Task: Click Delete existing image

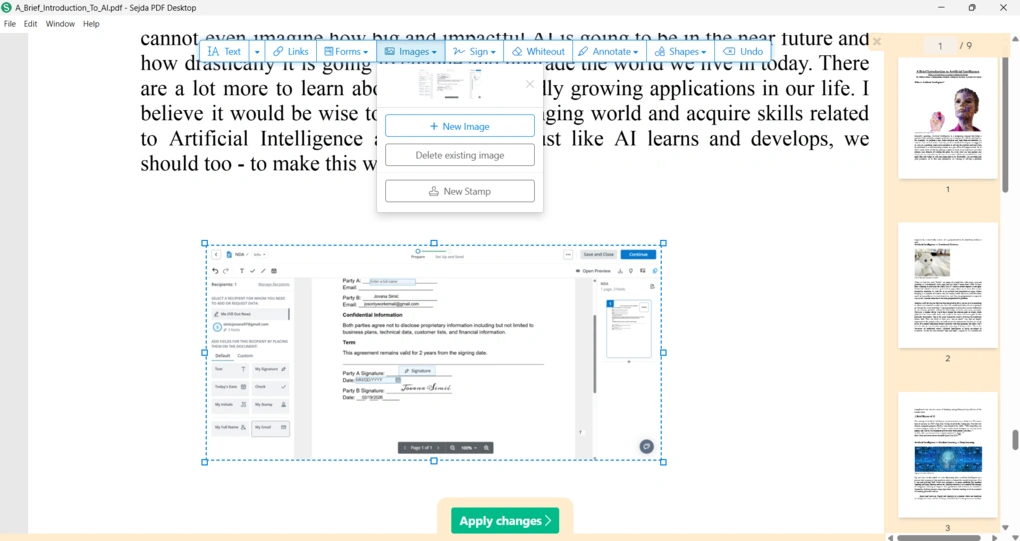Action: [x=460, y=155]
